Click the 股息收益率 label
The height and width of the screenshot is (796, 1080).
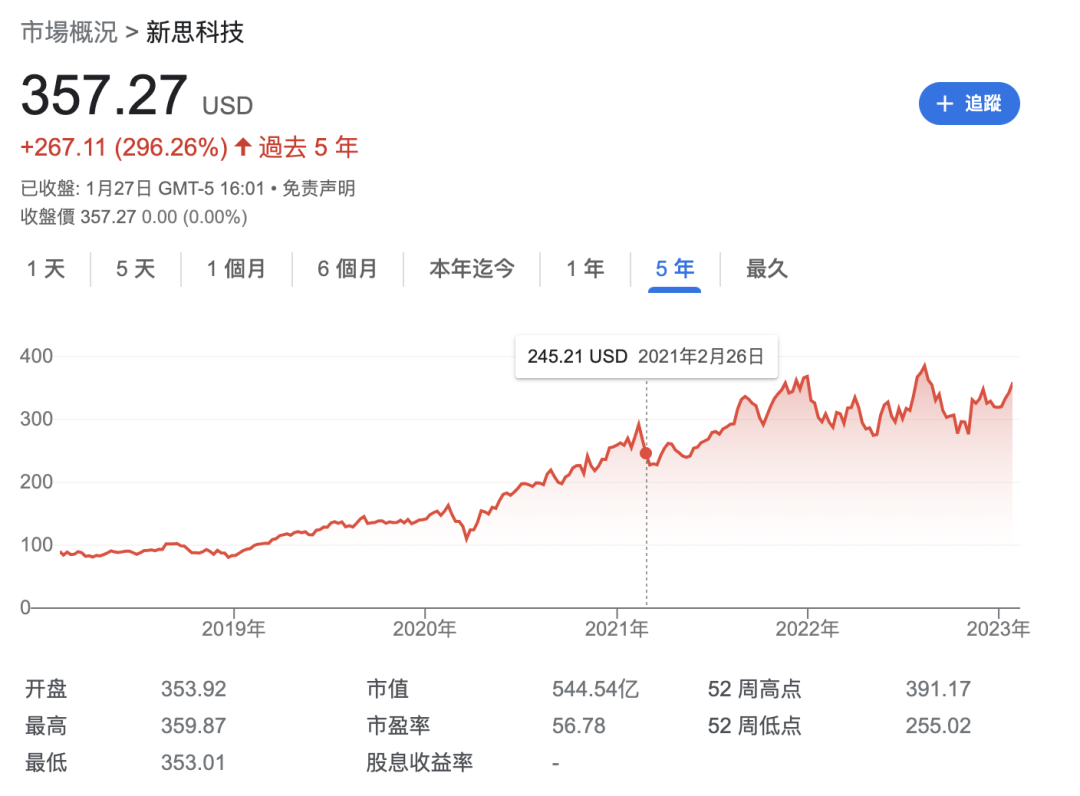[x=419, y=763]
